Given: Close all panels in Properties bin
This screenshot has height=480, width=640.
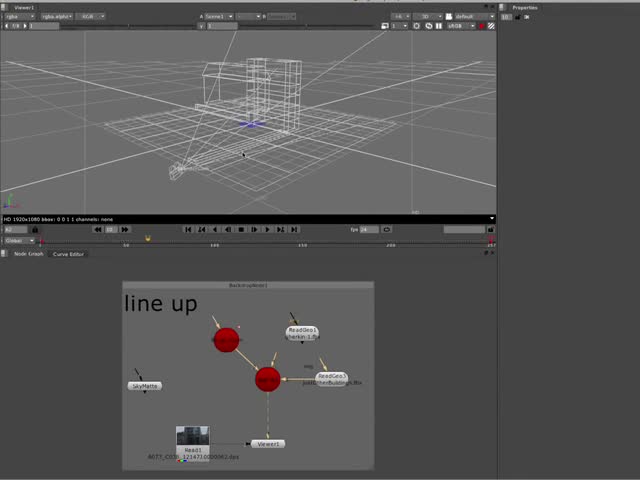Looking at the screenshot, I should pos(527,17).
